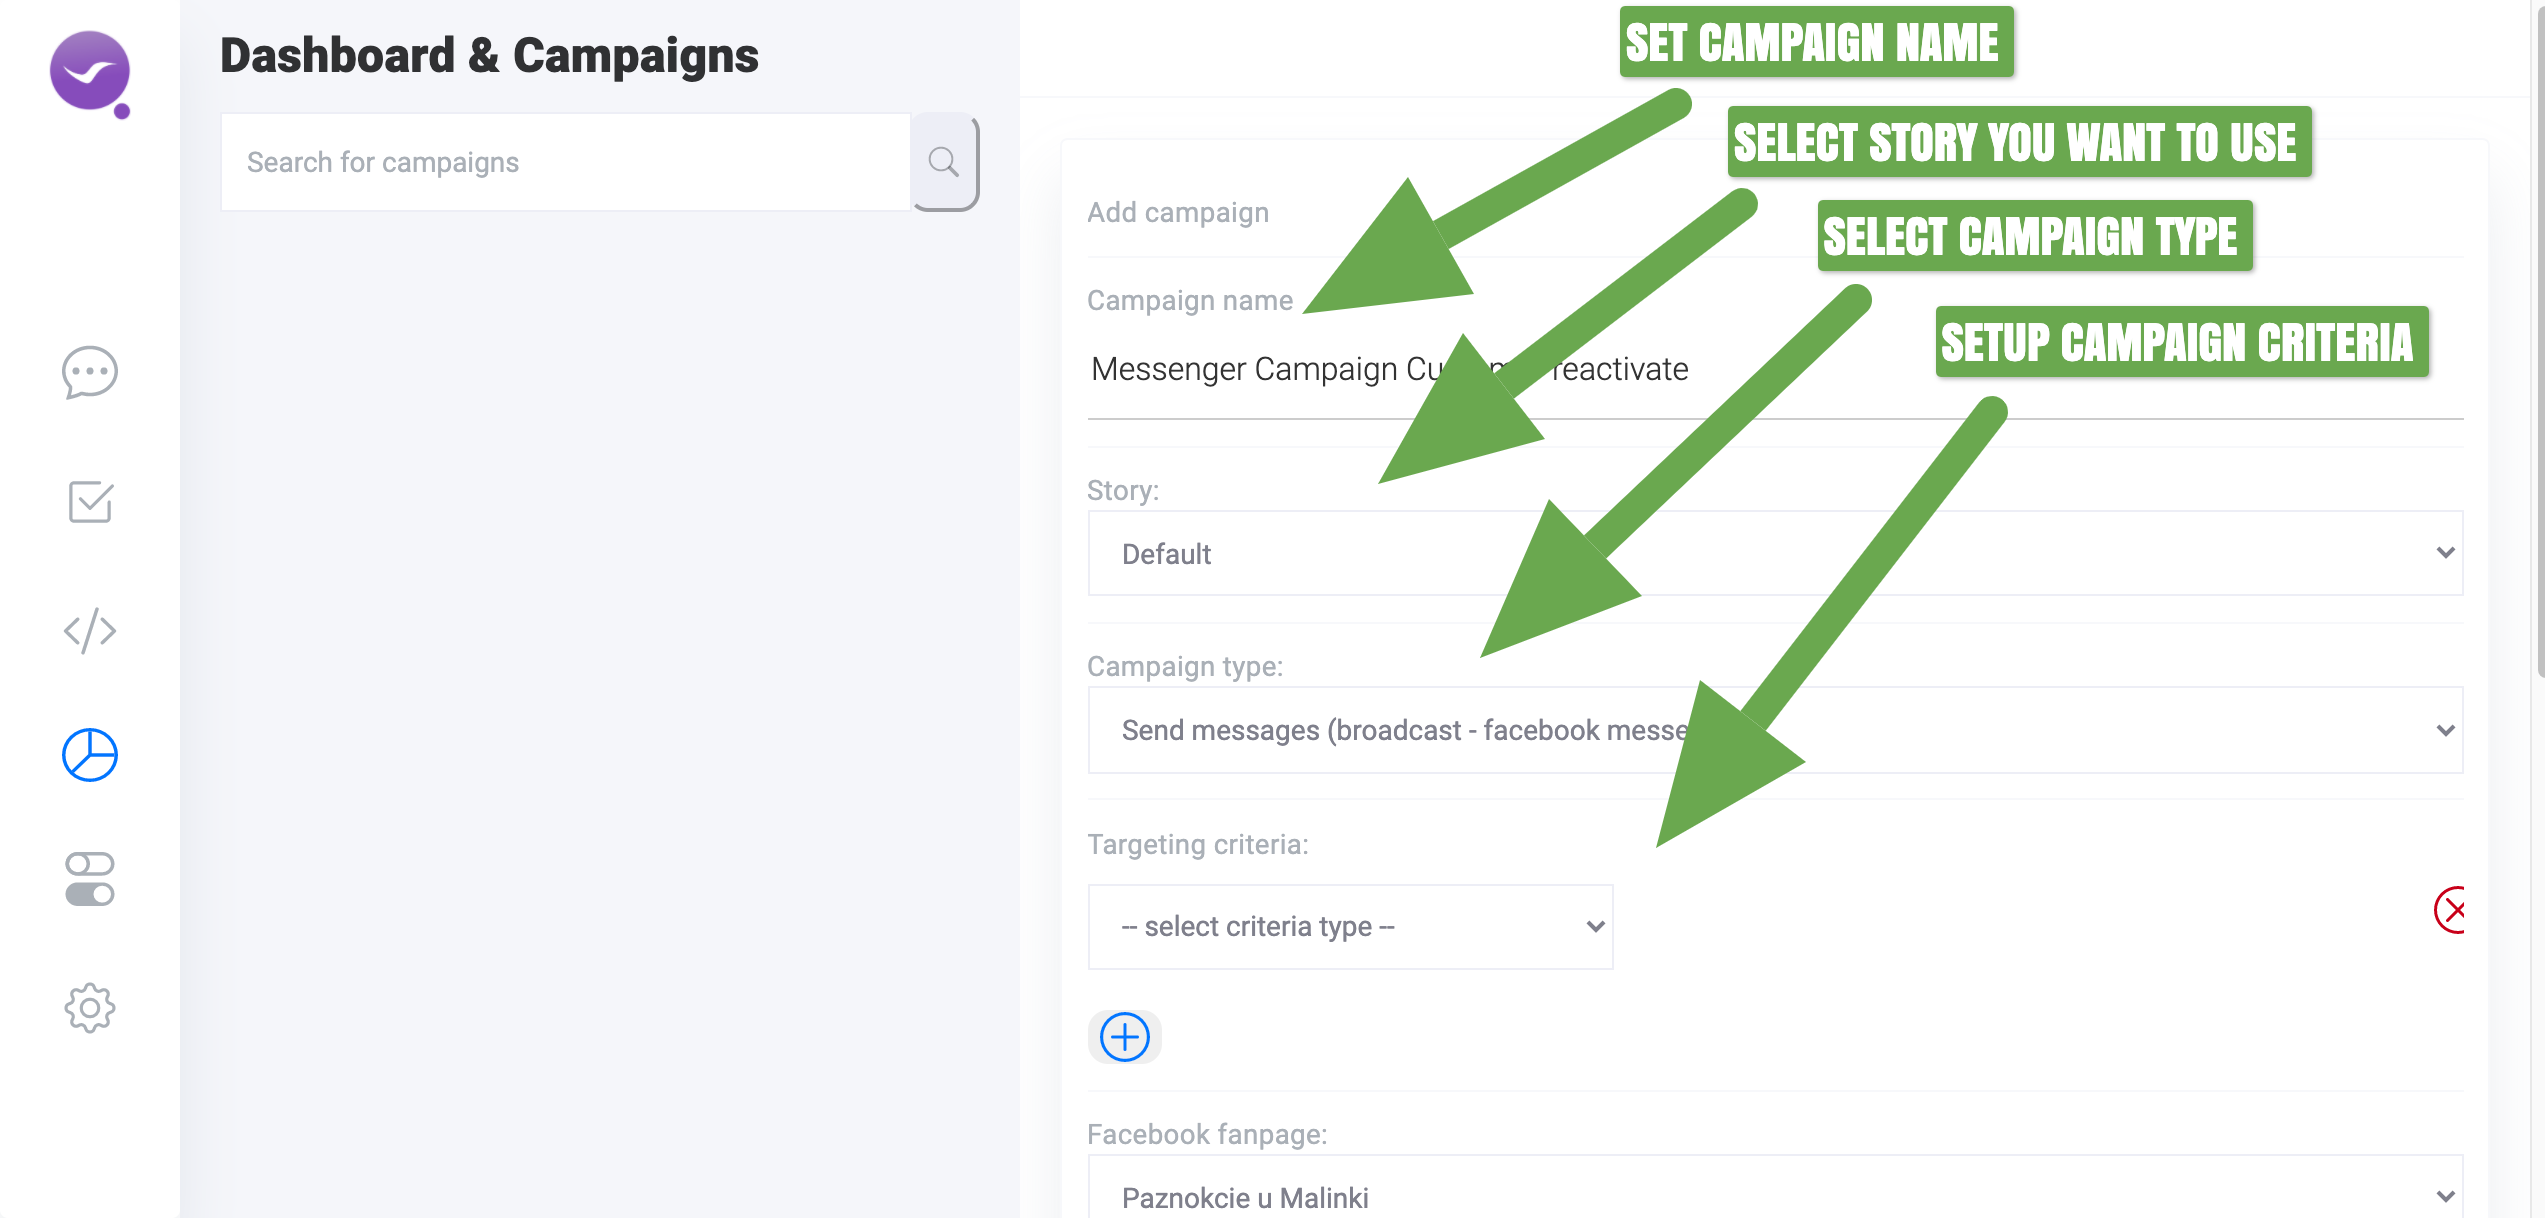Open the toggles switches sidebar icon

90,879
